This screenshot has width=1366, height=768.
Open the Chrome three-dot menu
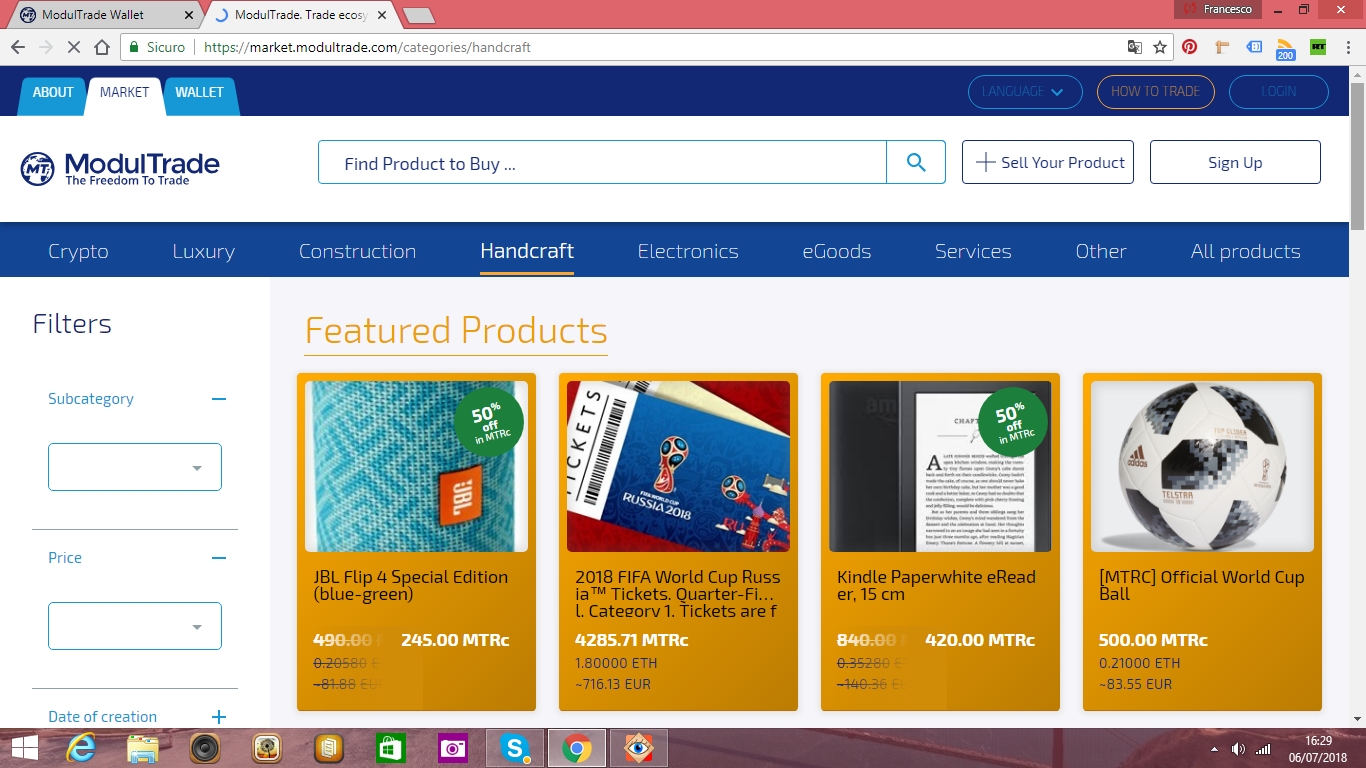pyautogui.click(x=1349, y=47)
